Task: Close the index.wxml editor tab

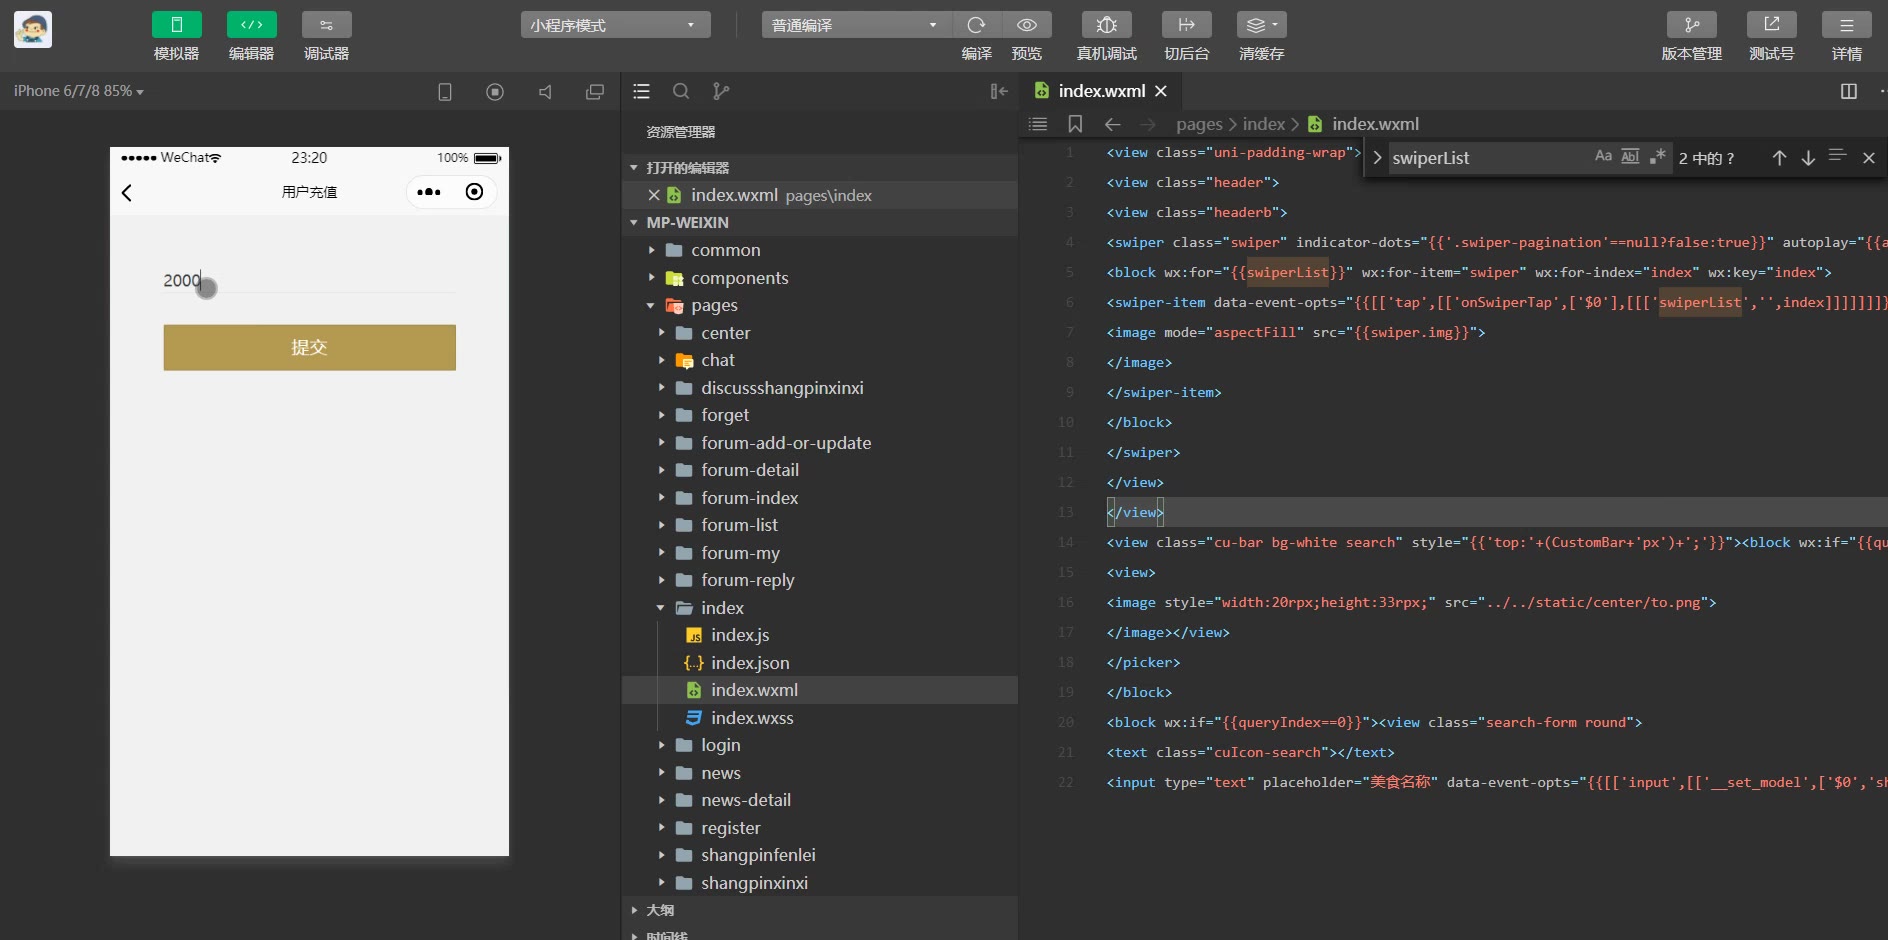Action: (x=1161, y=91)
